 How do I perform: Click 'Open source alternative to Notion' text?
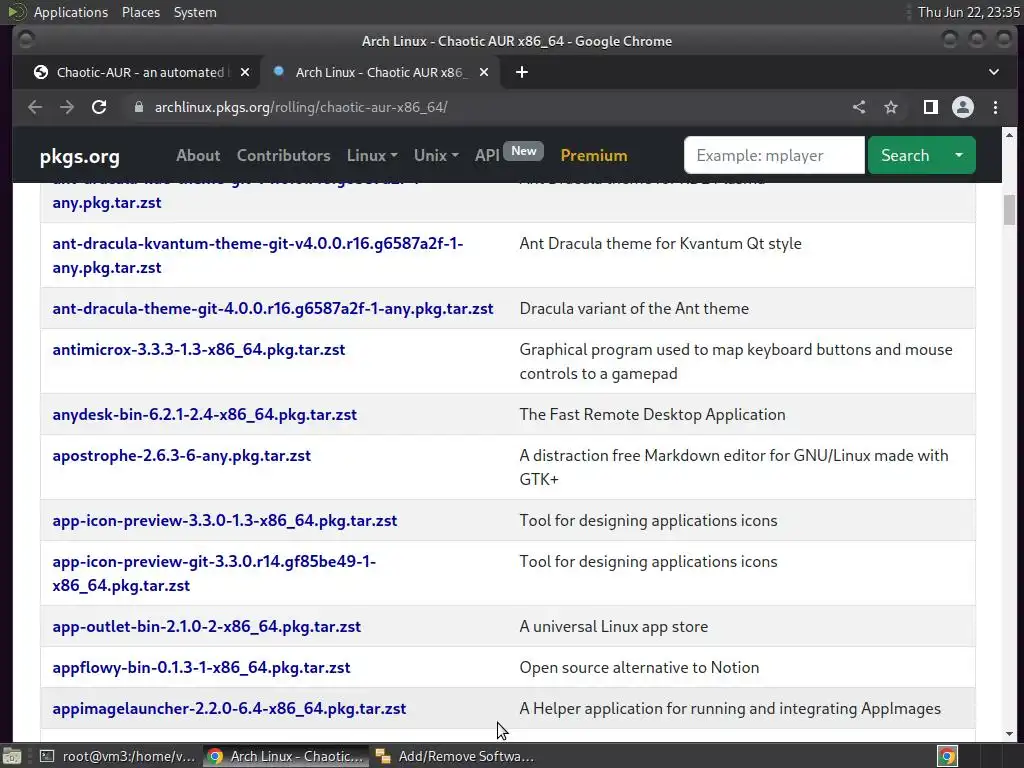click(x=639, y=667)
